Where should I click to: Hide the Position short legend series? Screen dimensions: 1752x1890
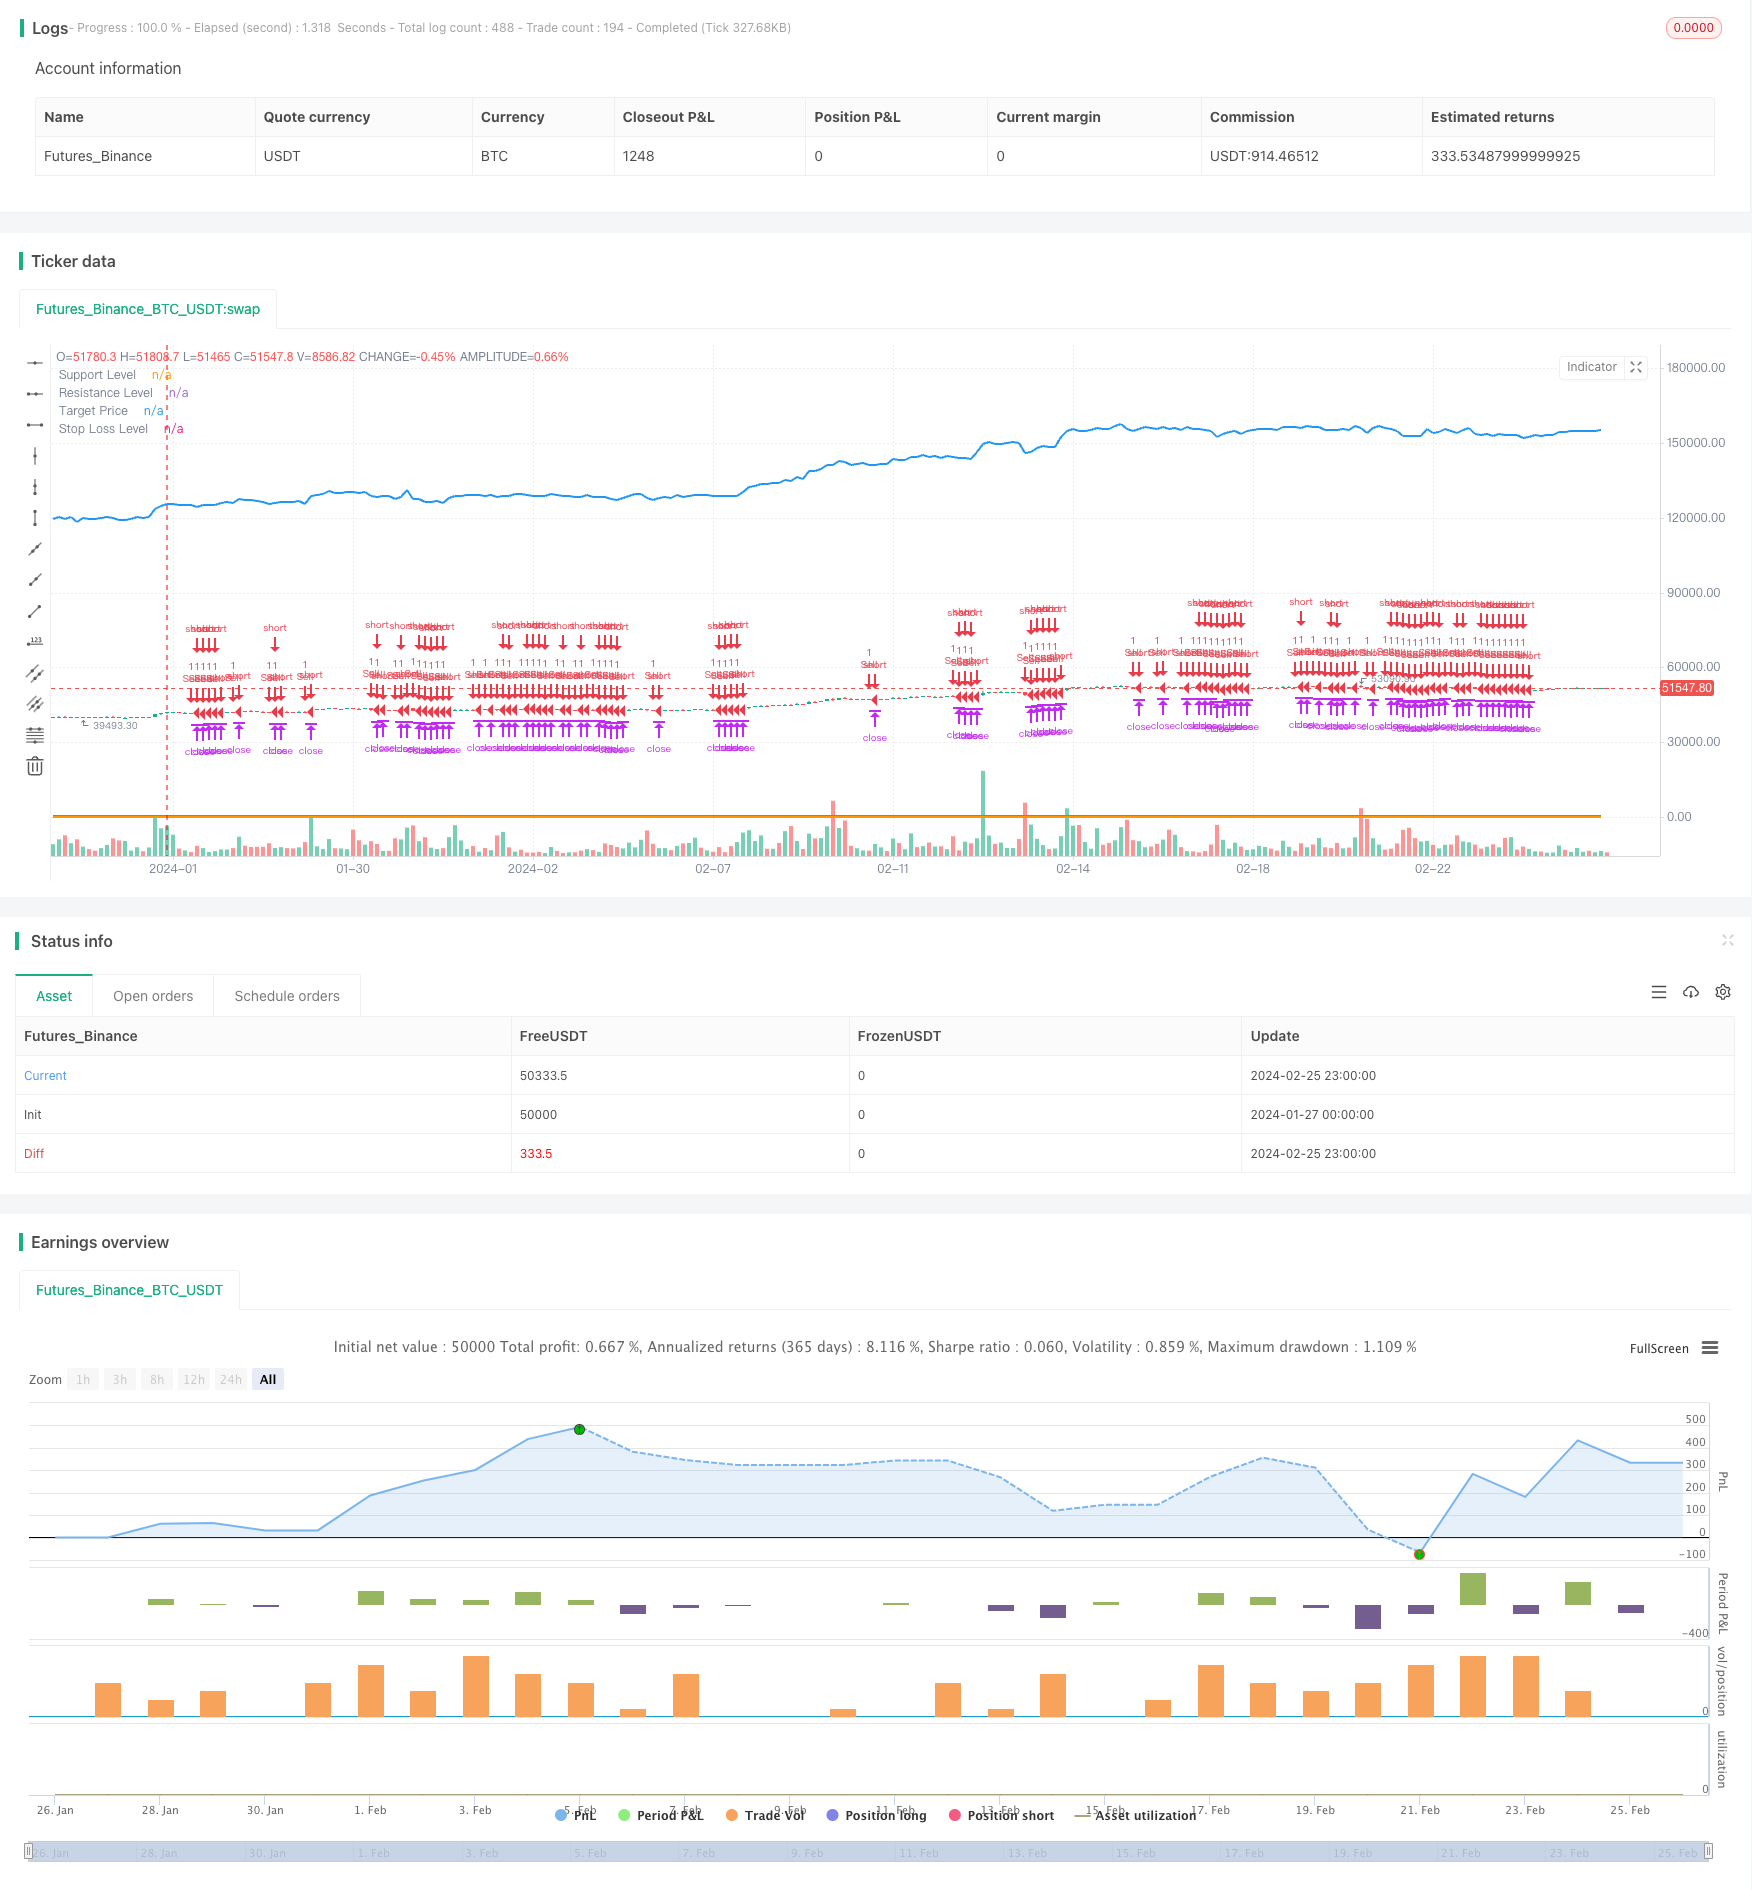[1001, 1815]
